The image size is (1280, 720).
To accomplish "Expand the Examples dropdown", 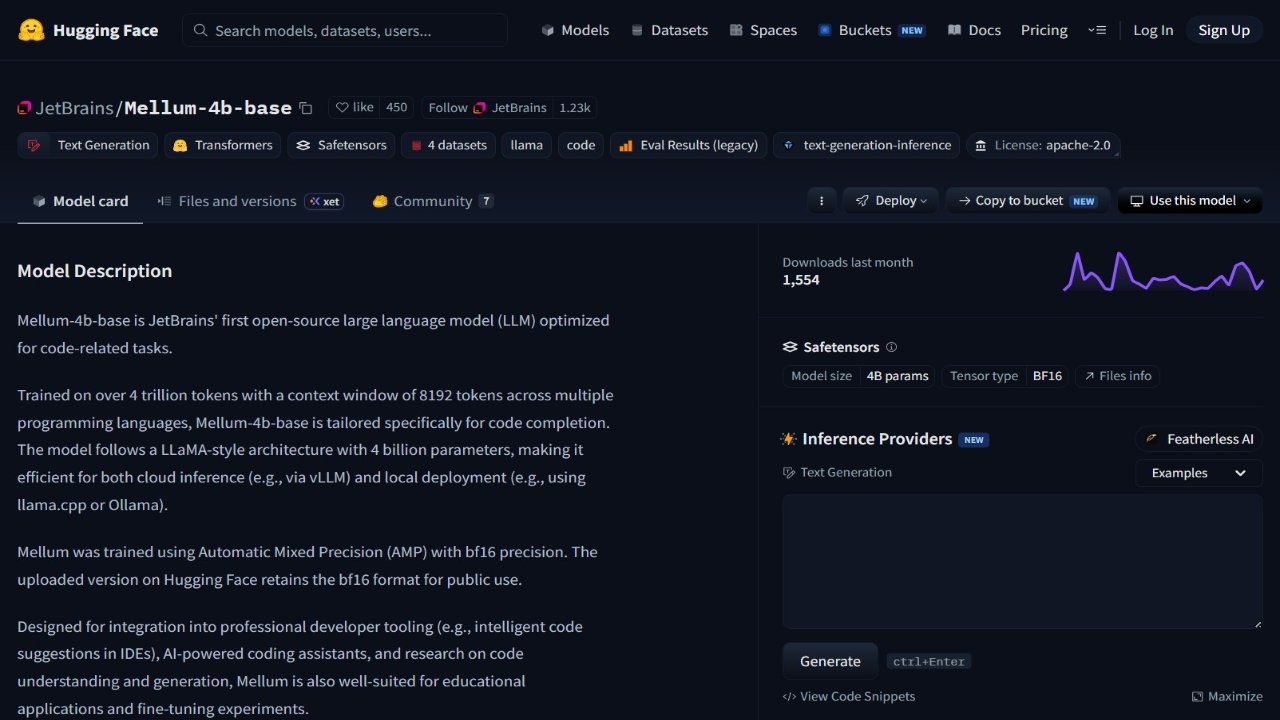I will coord(1199,473).
